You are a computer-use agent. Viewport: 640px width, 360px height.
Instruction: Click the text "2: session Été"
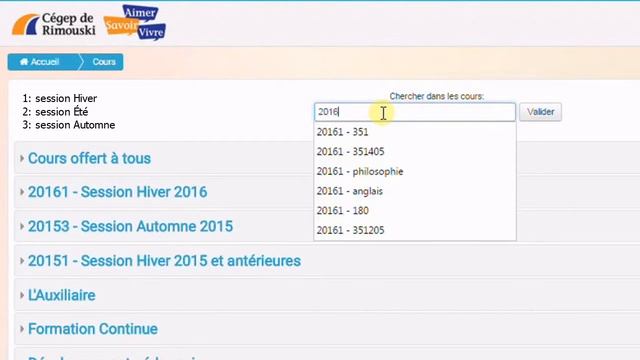55,111
